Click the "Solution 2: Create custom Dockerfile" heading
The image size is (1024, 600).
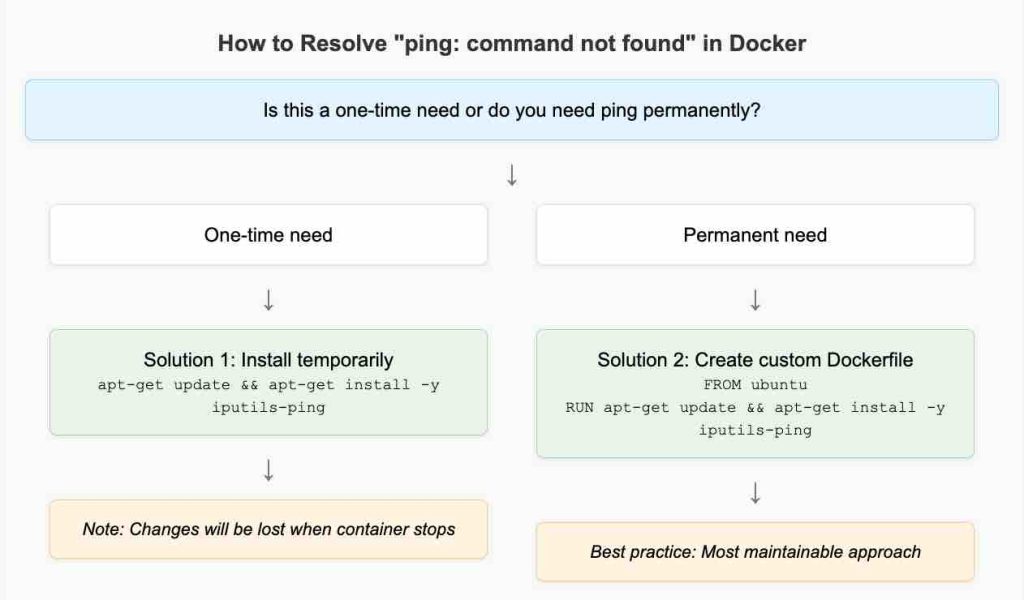point(755,360)
